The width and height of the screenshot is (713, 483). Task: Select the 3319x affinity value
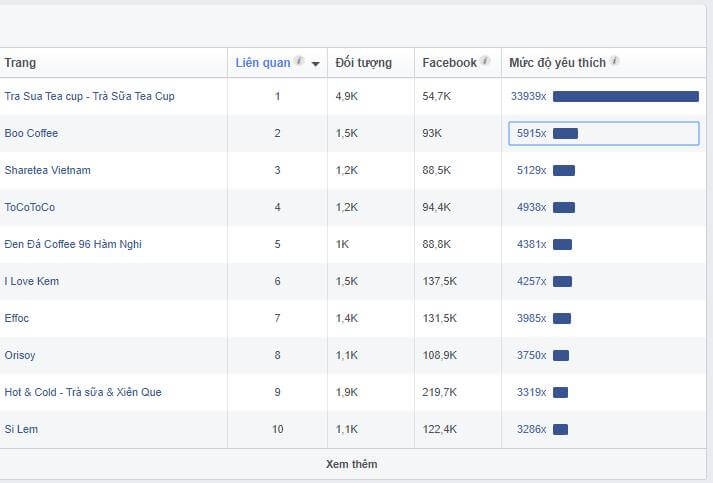click(531, 392)
